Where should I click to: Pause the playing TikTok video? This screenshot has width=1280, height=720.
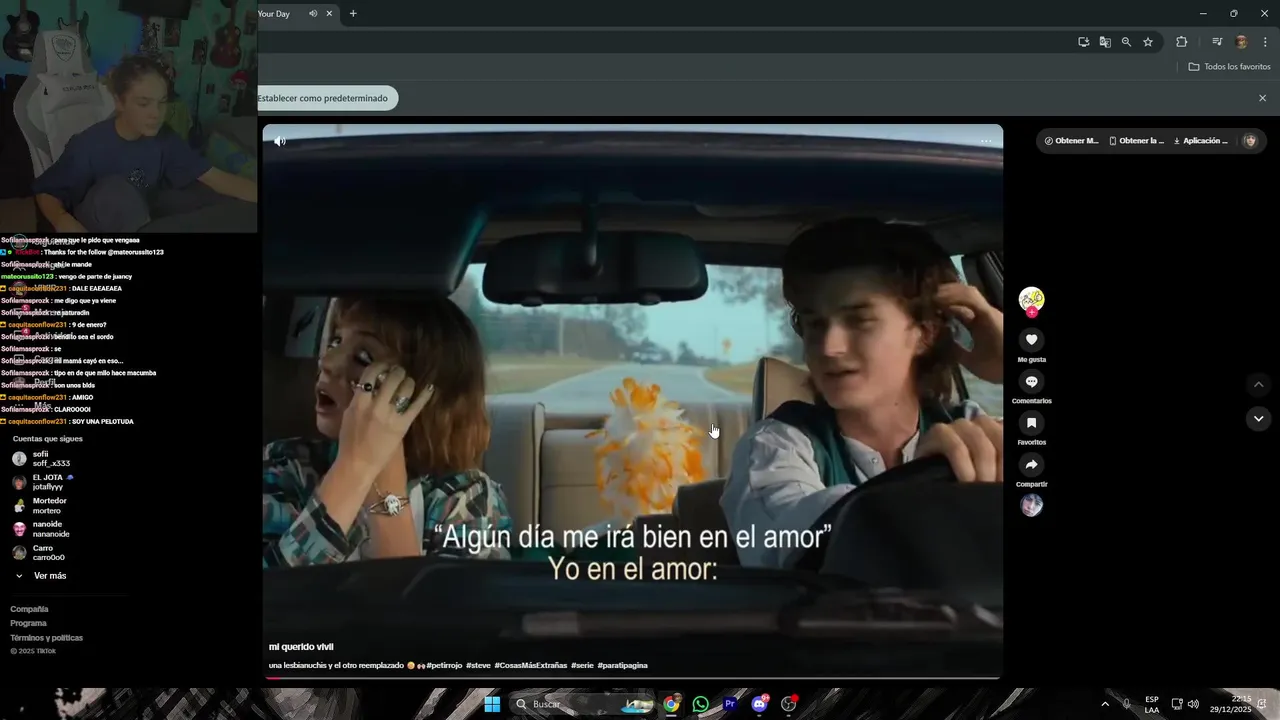(x=632, y=400)
